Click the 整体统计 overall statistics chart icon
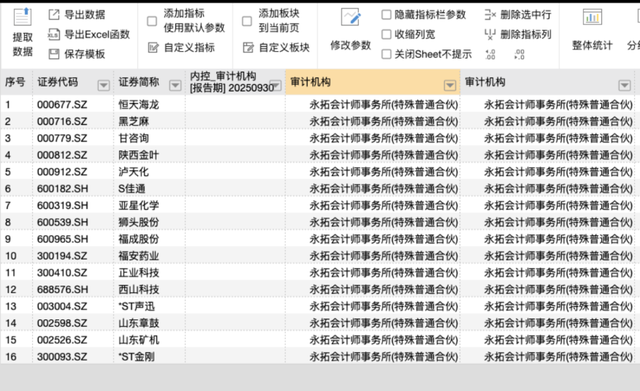 pos(592,17)
